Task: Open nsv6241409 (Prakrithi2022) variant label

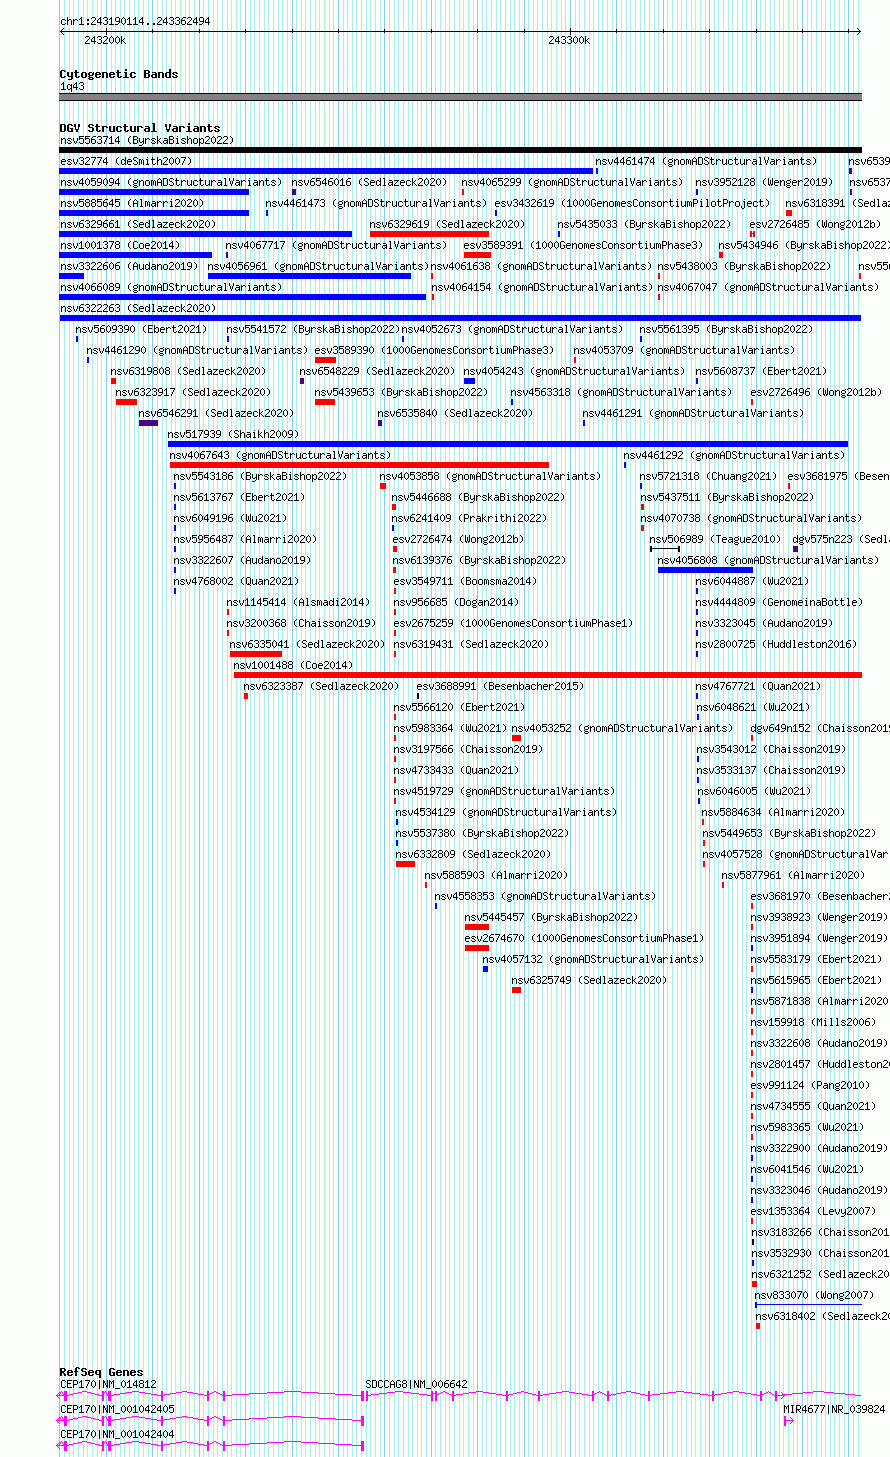Action: [x=469, y=518]
